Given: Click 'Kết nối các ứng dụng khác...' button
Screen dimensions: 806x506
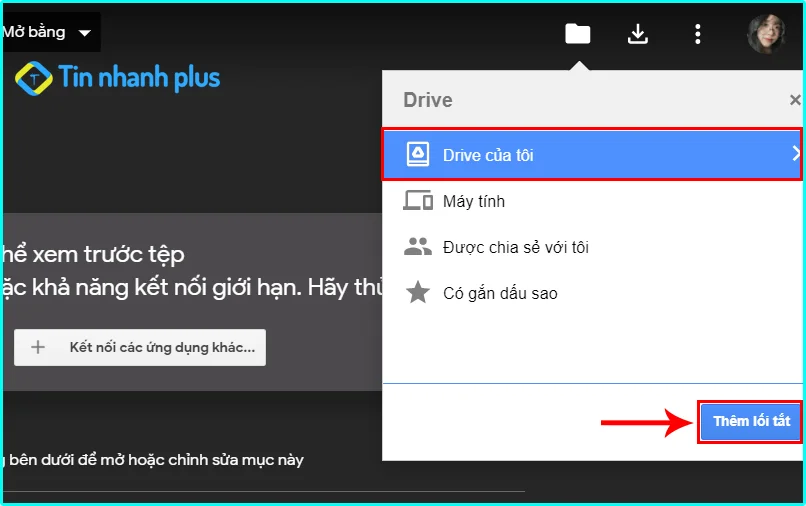Looking at the screenshot, I should click(140, 348).
